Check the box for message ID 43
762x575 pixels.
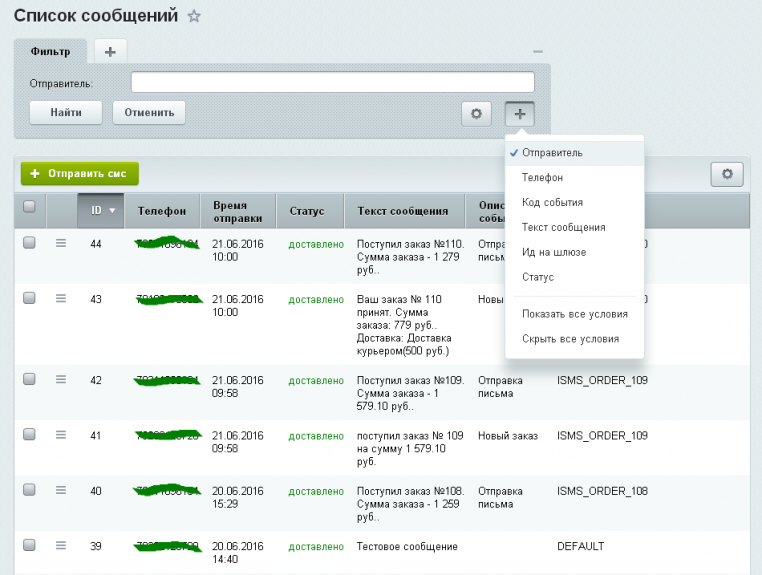tap(29, 298)
